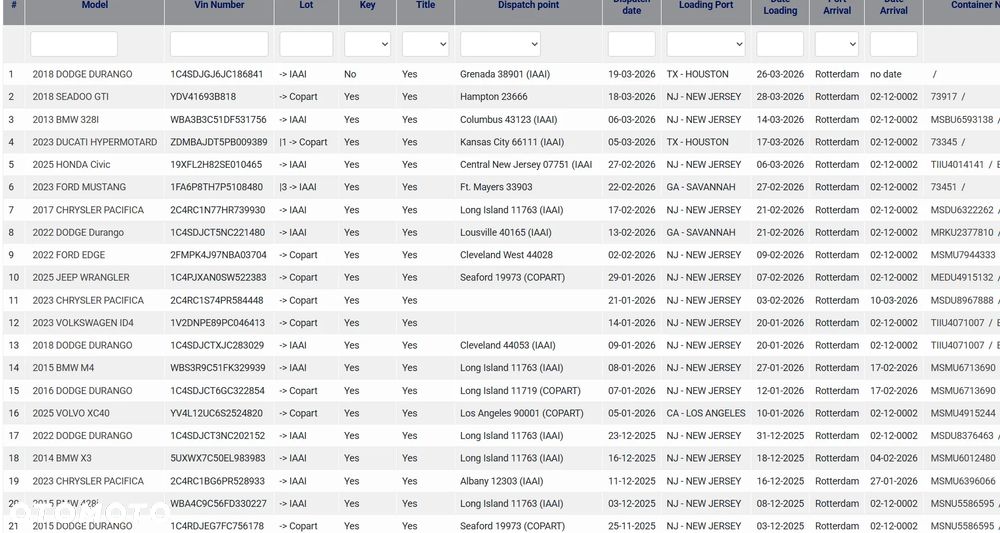Sort by Key column header

pyautogui.click(x=367, y=5)
